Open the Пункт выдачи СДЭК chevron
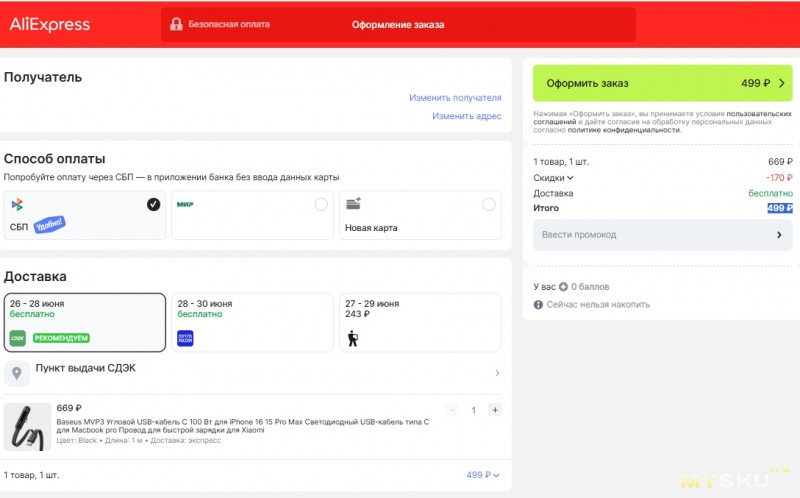The height and width of the screenshot is (498, 800). [497, 373]
